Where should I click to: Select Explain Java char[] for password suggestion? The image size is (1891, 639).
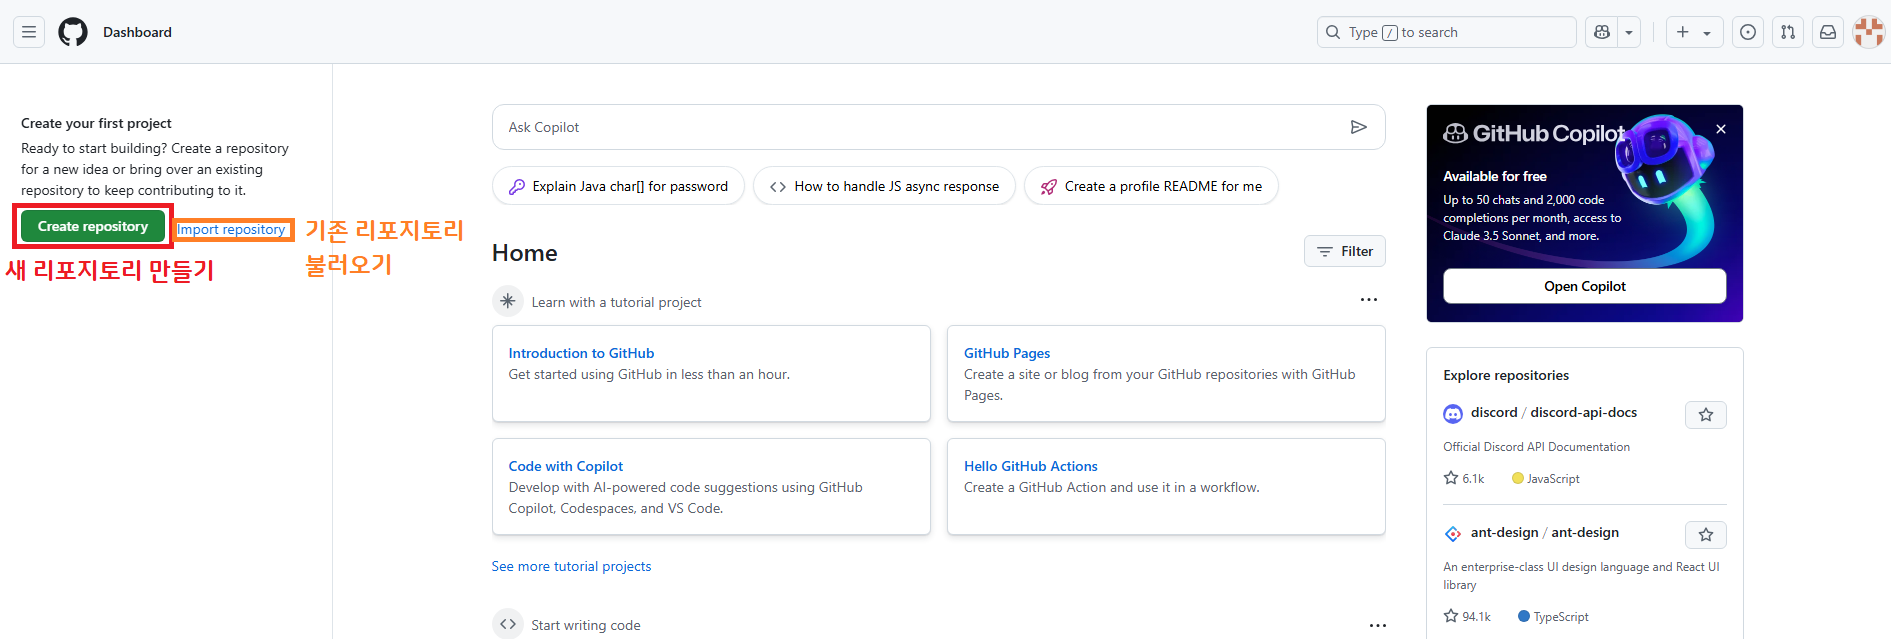(618, 186)
